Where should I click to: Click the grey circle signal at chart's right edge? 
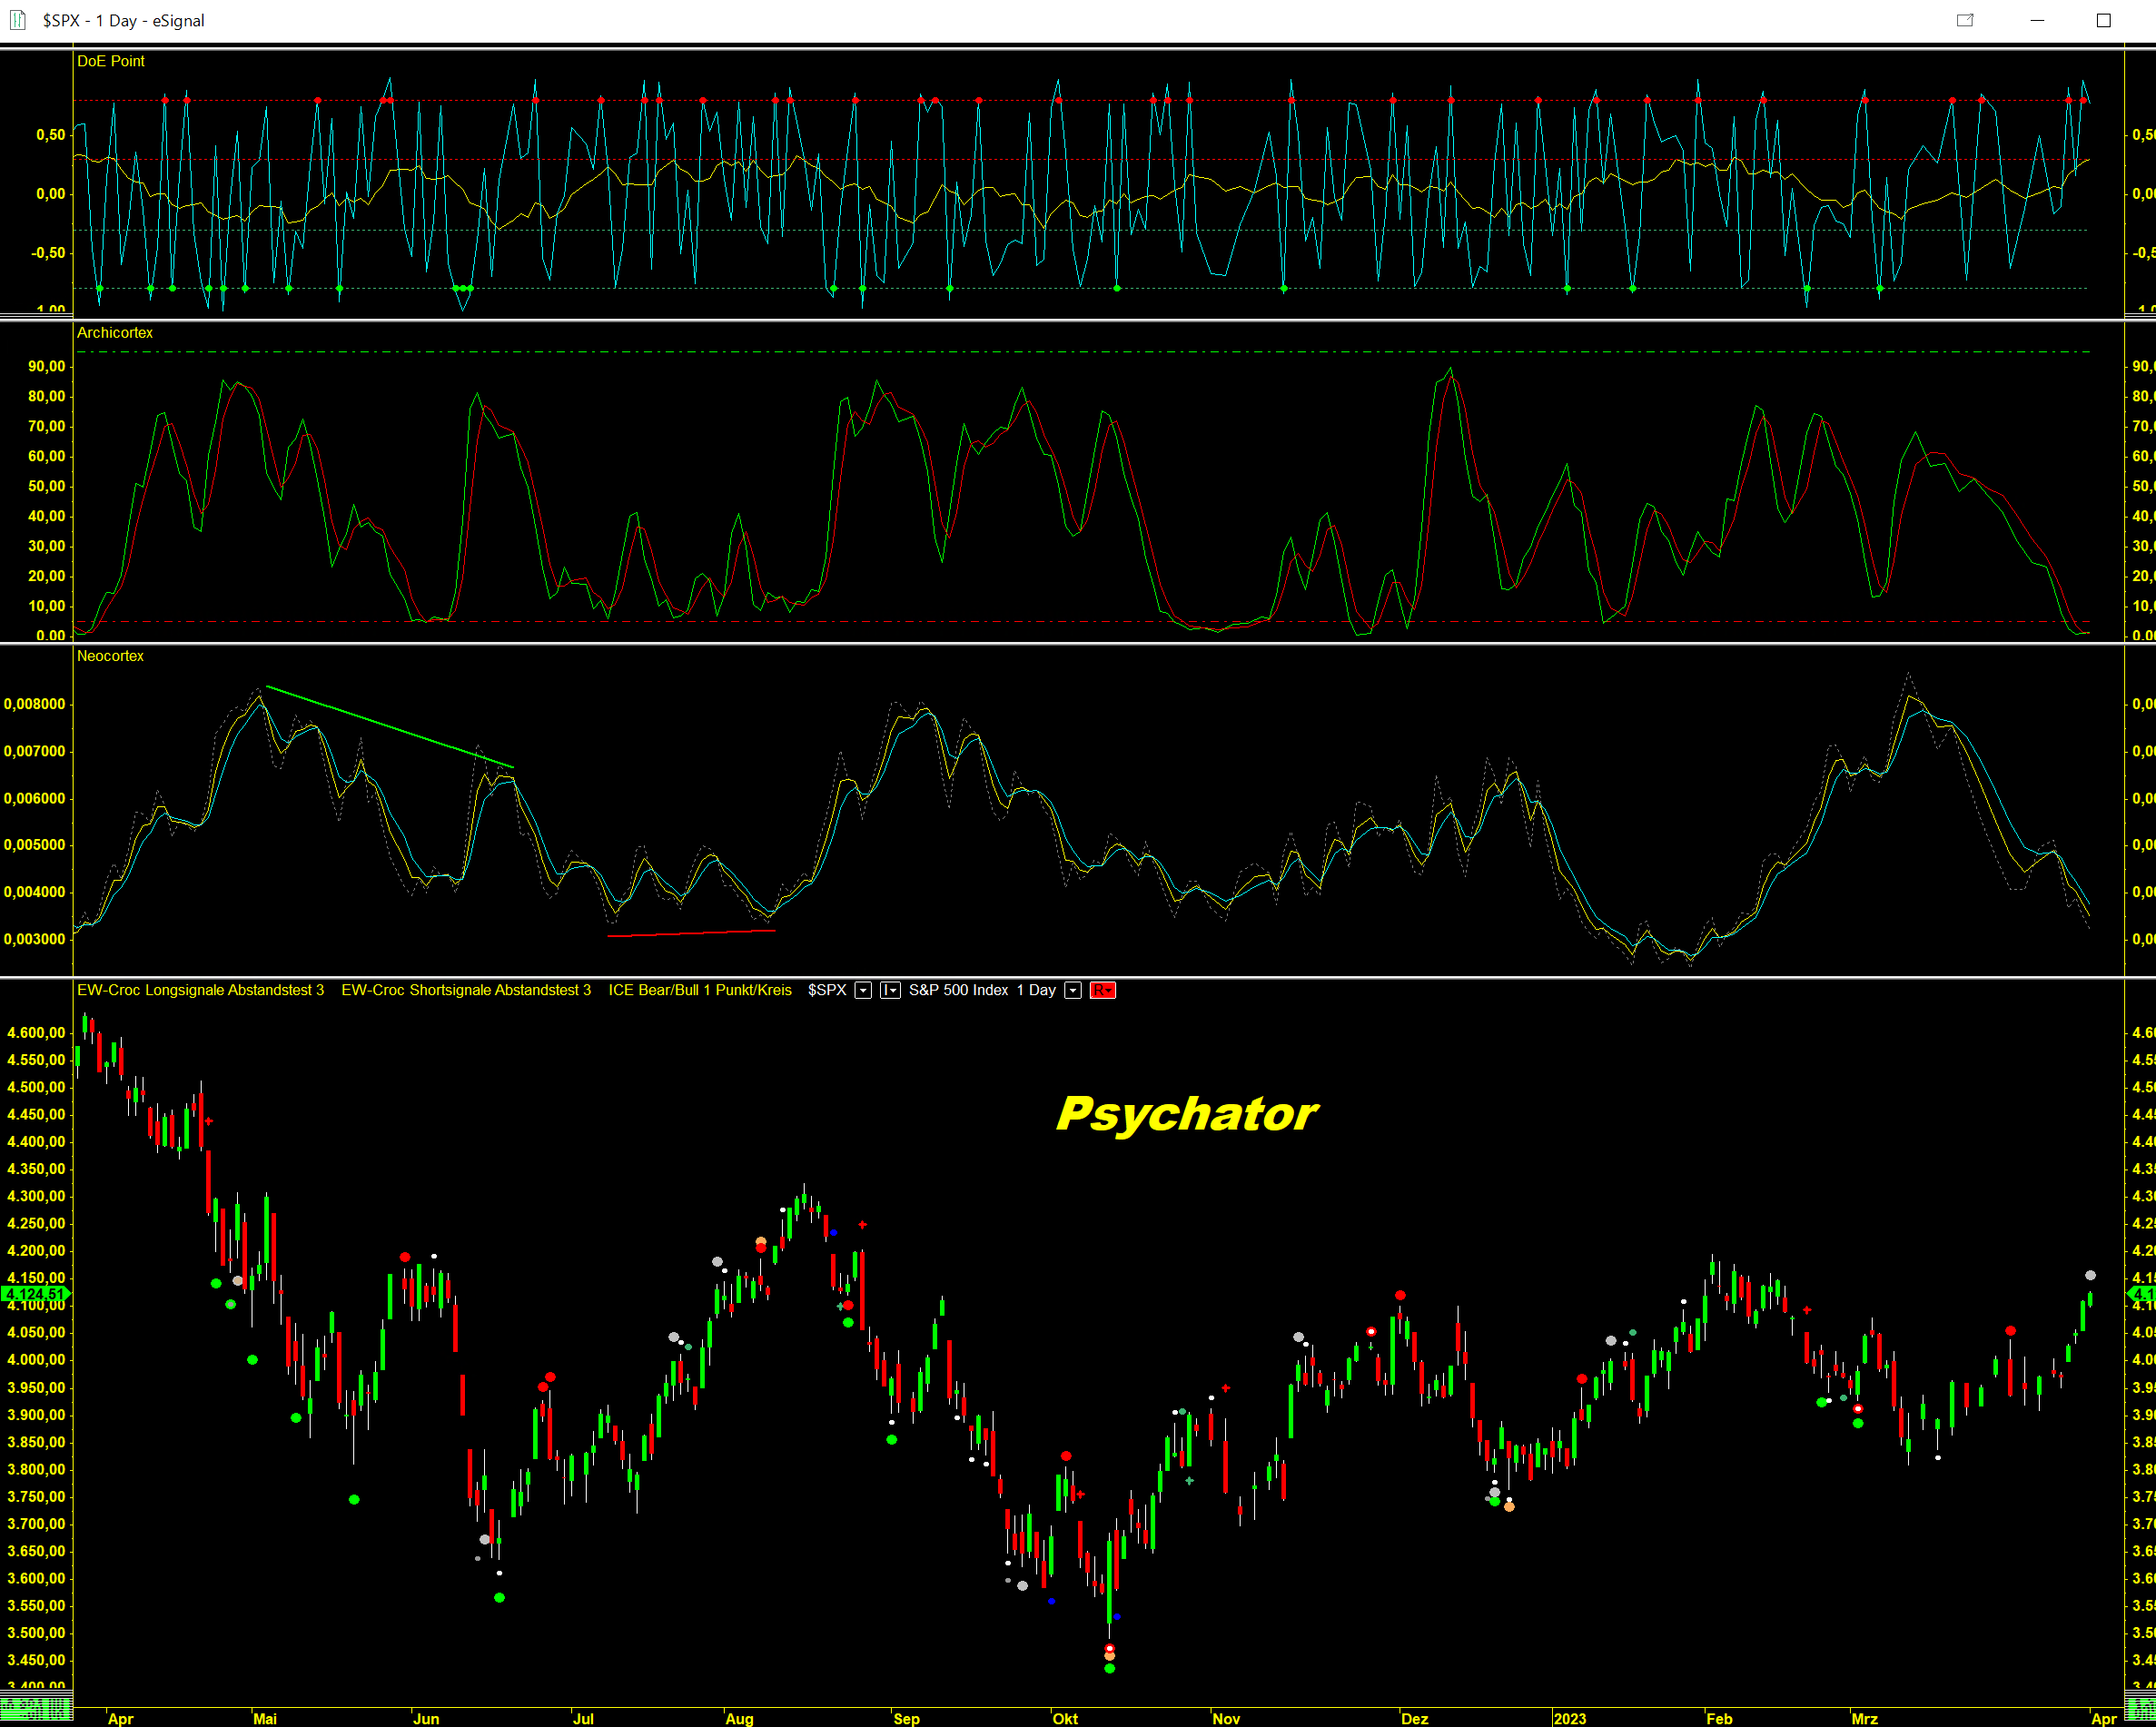tap(2090, 1275)
